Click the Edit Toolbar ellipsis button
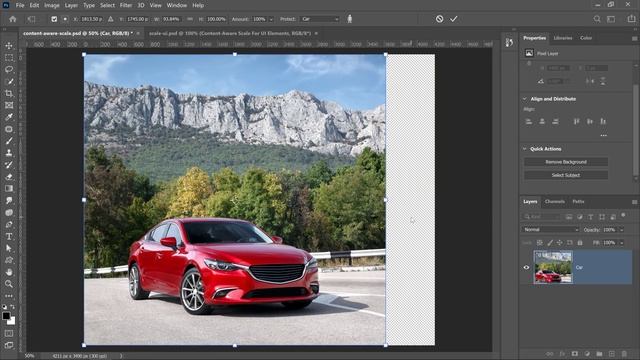 point(9,296)
